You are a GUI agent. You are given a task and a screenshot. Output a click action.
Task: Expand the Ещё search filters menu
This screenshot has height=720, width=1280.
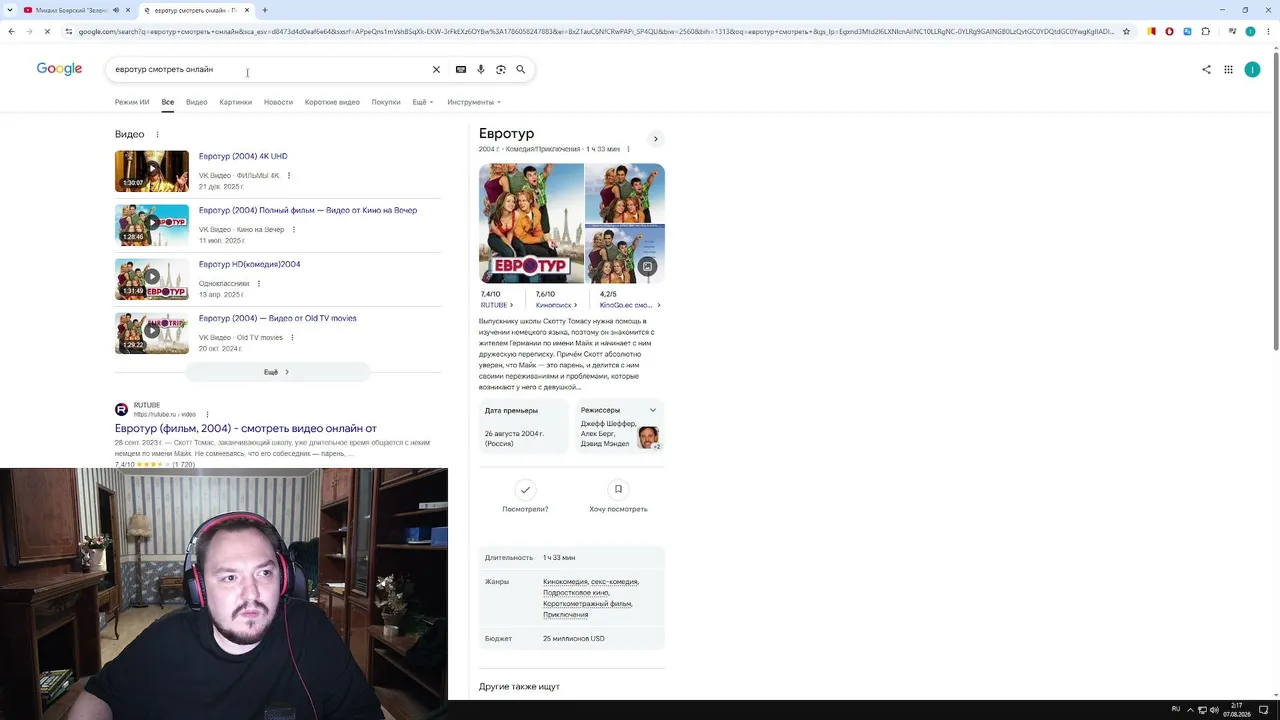423,102
